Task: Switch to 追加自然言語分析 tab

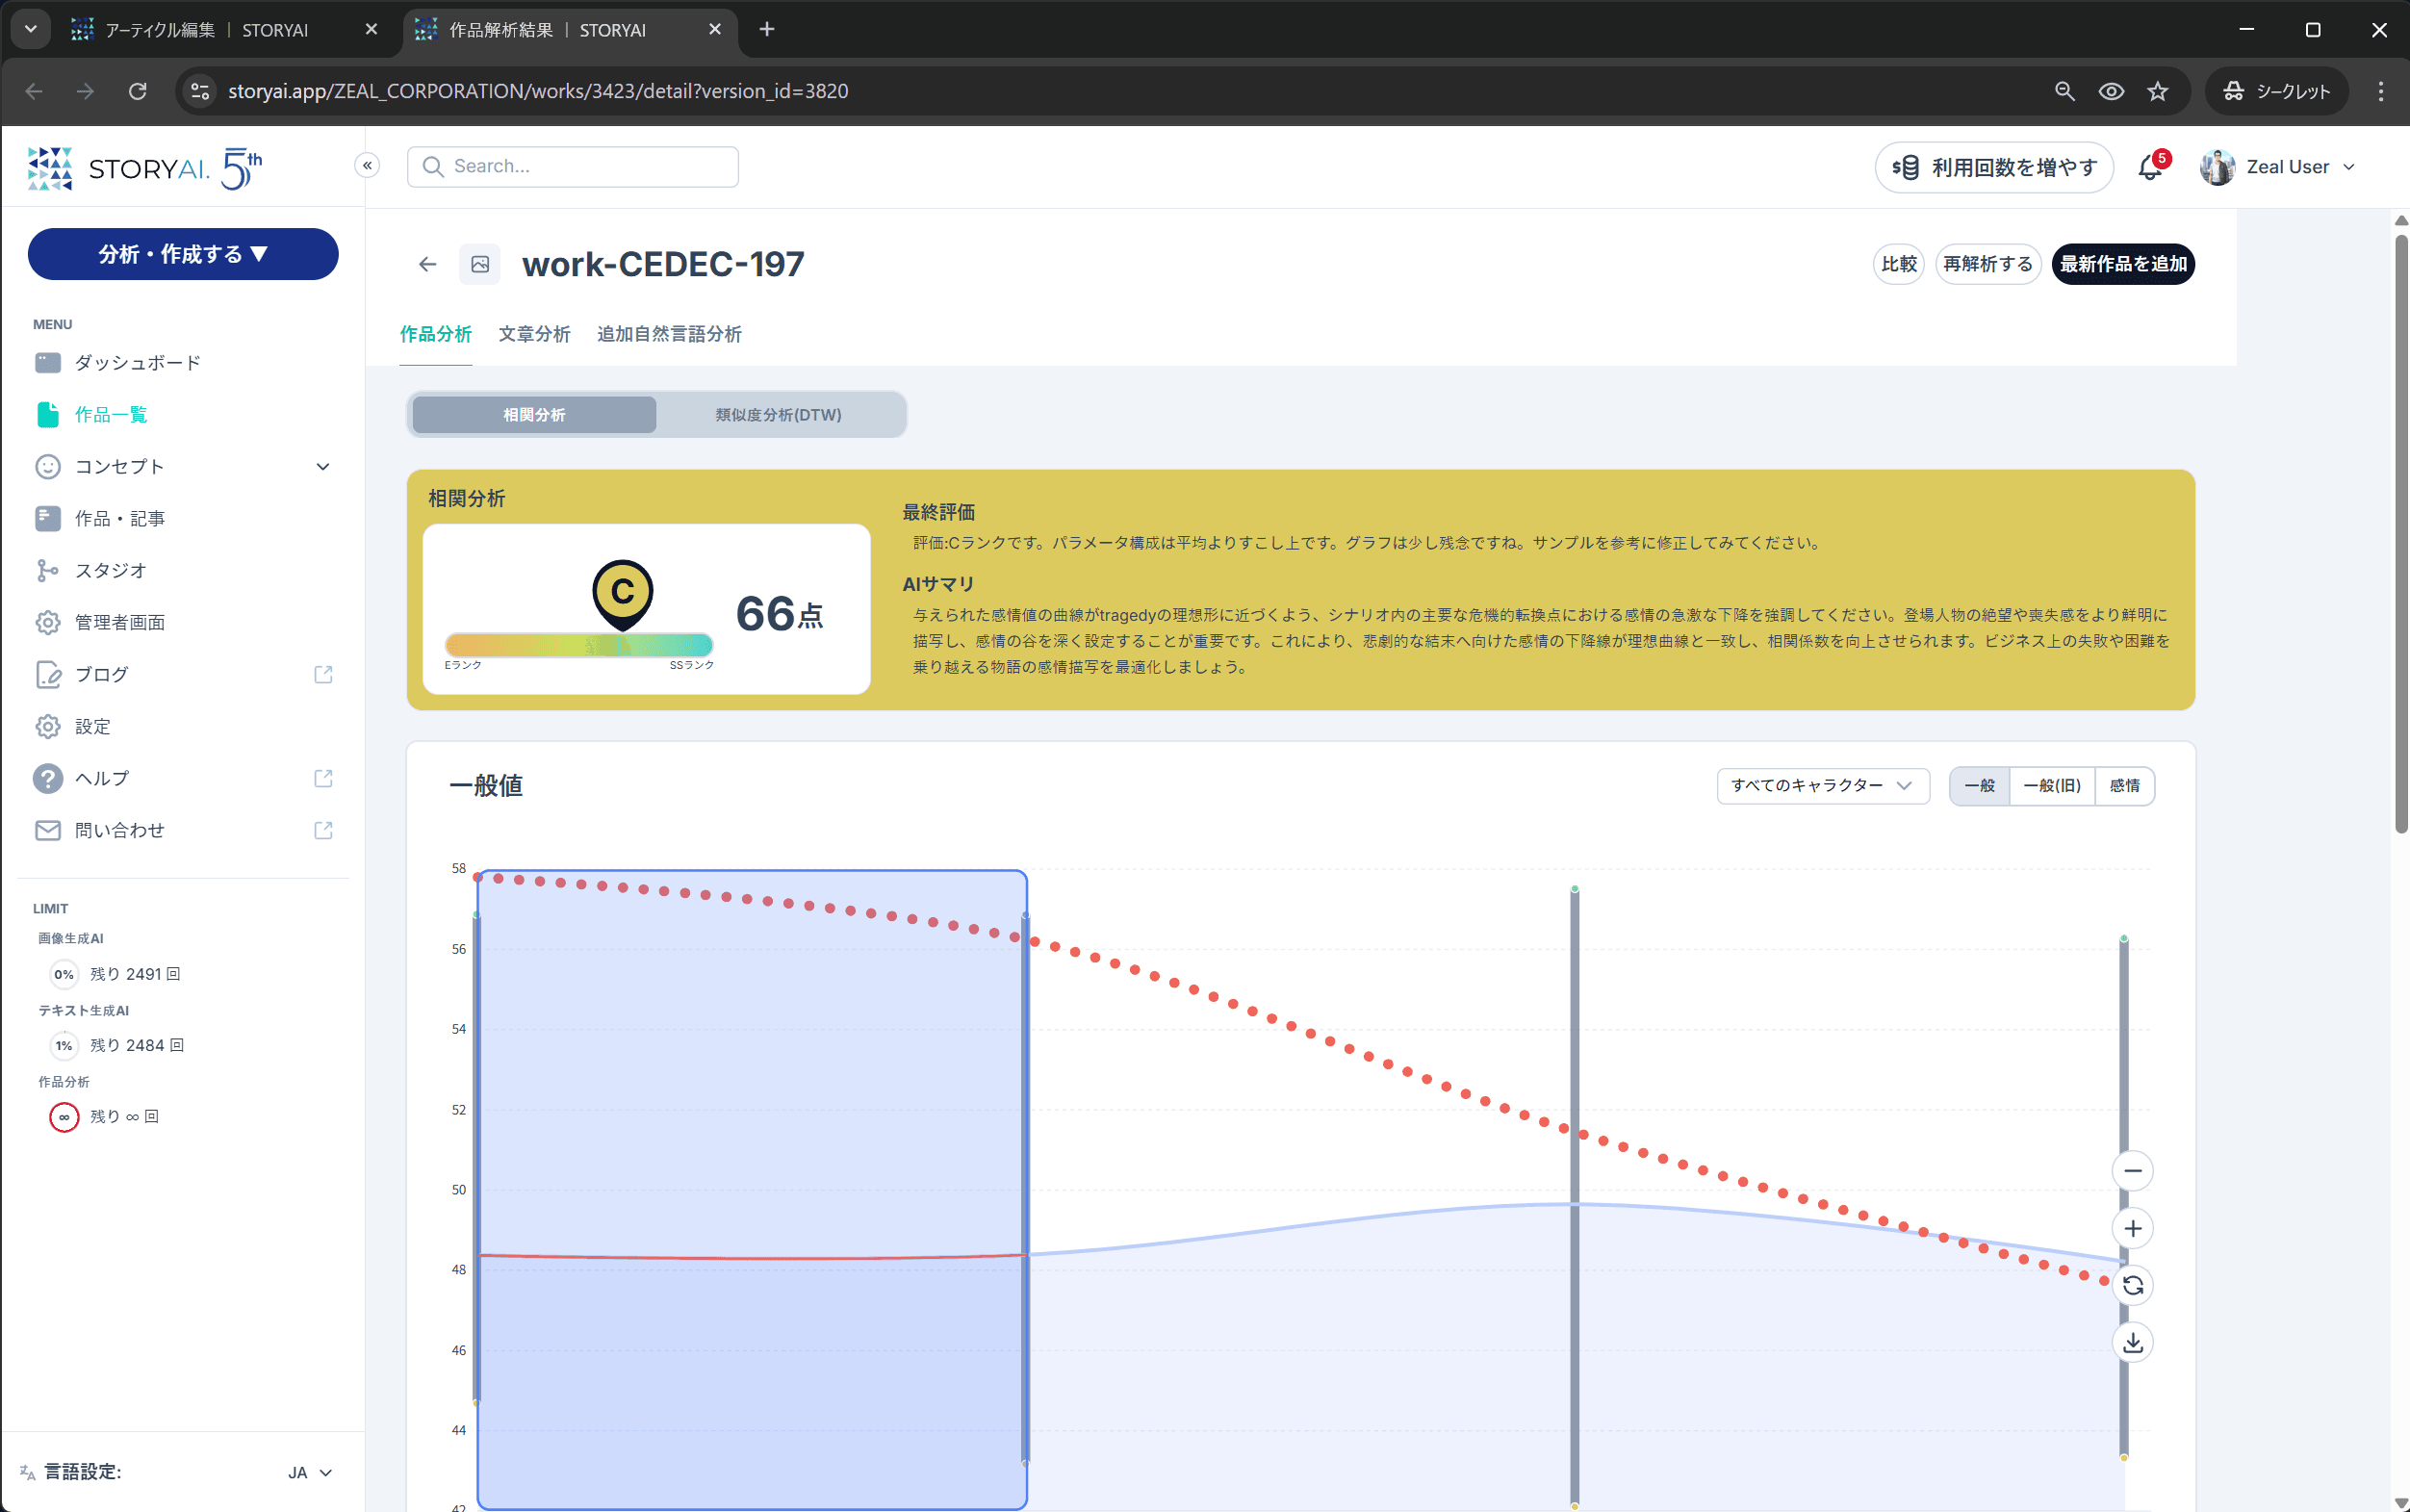Action: click(x=669, y=334)
